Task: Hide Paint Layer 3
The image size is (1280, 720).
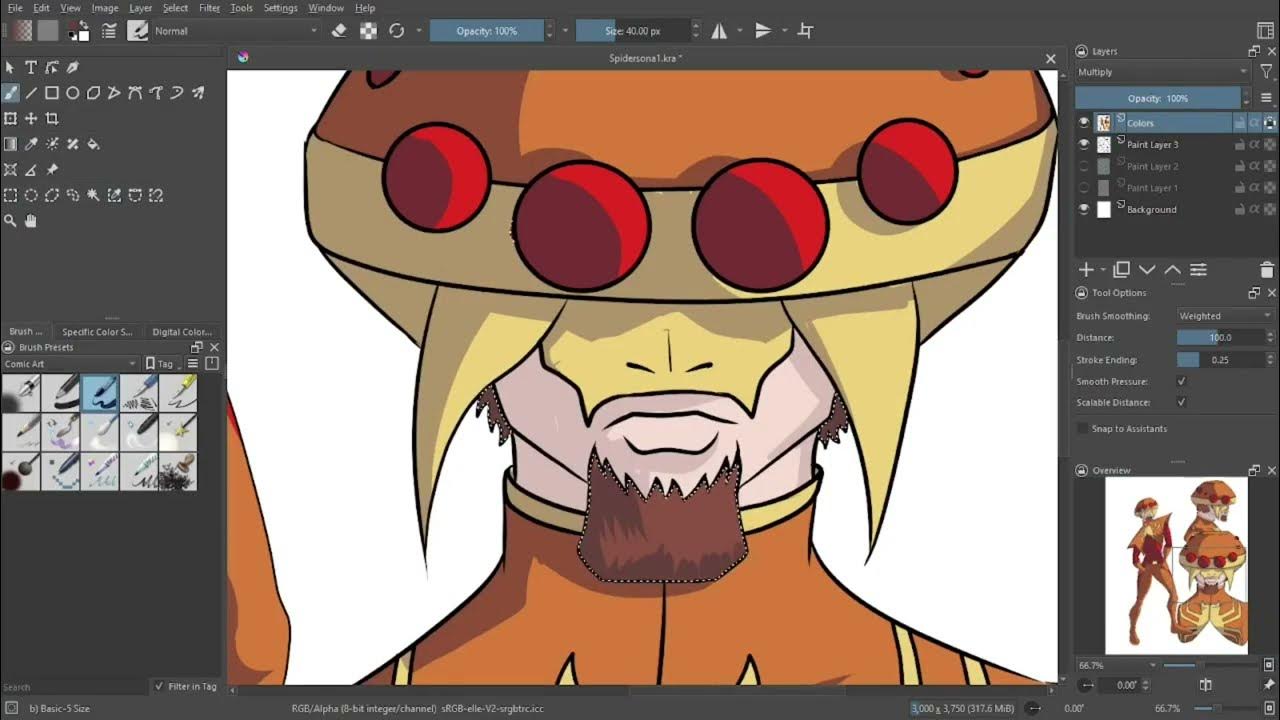Action: click(1084, 145)
